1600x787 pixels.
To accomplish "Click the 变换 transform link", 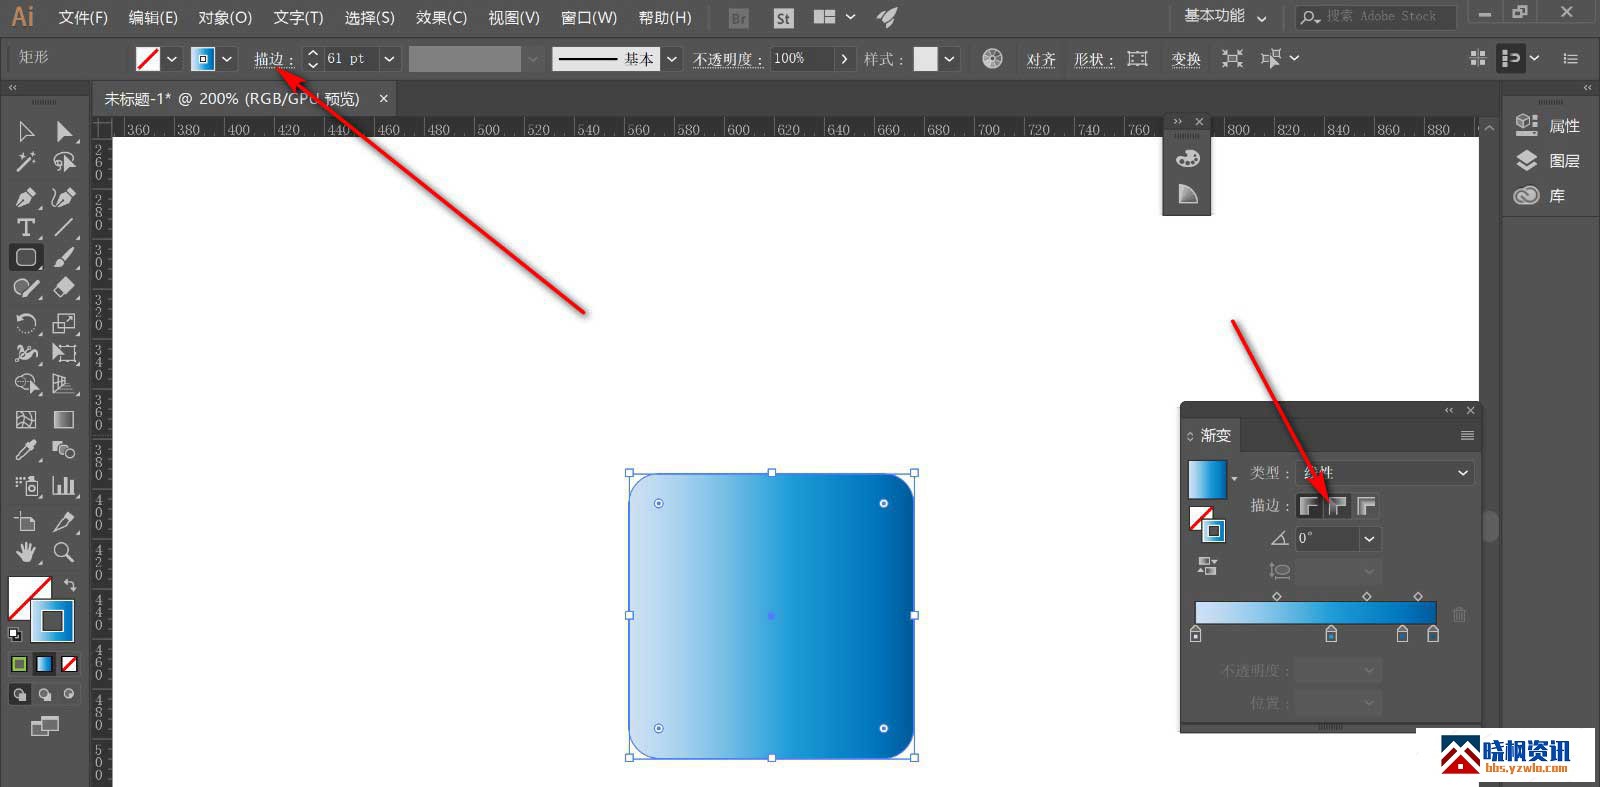I will [1186, 59].
